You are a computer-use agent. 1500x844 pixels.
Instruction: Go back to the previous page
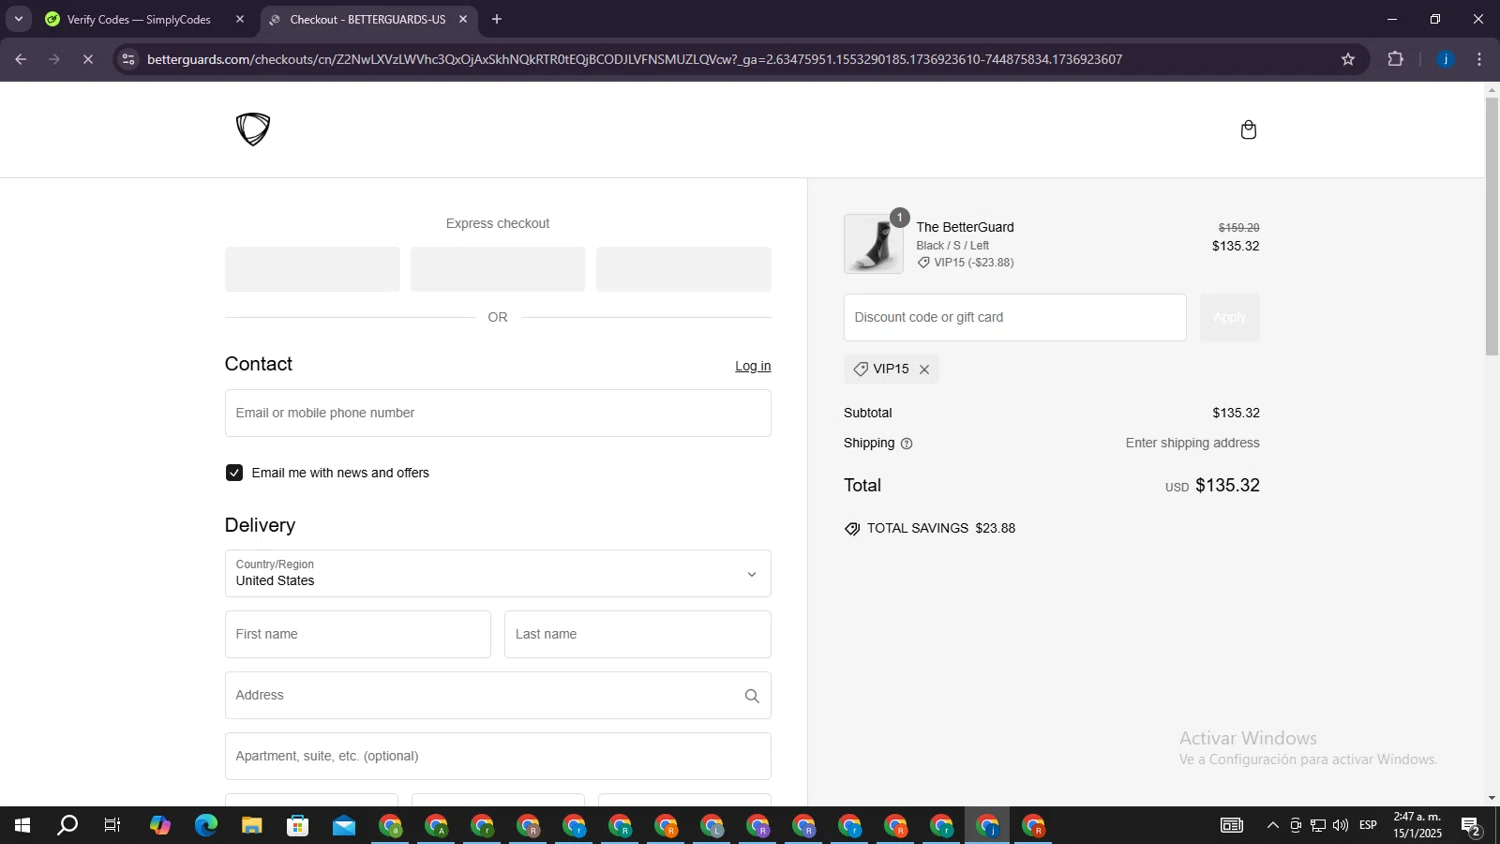21,60
